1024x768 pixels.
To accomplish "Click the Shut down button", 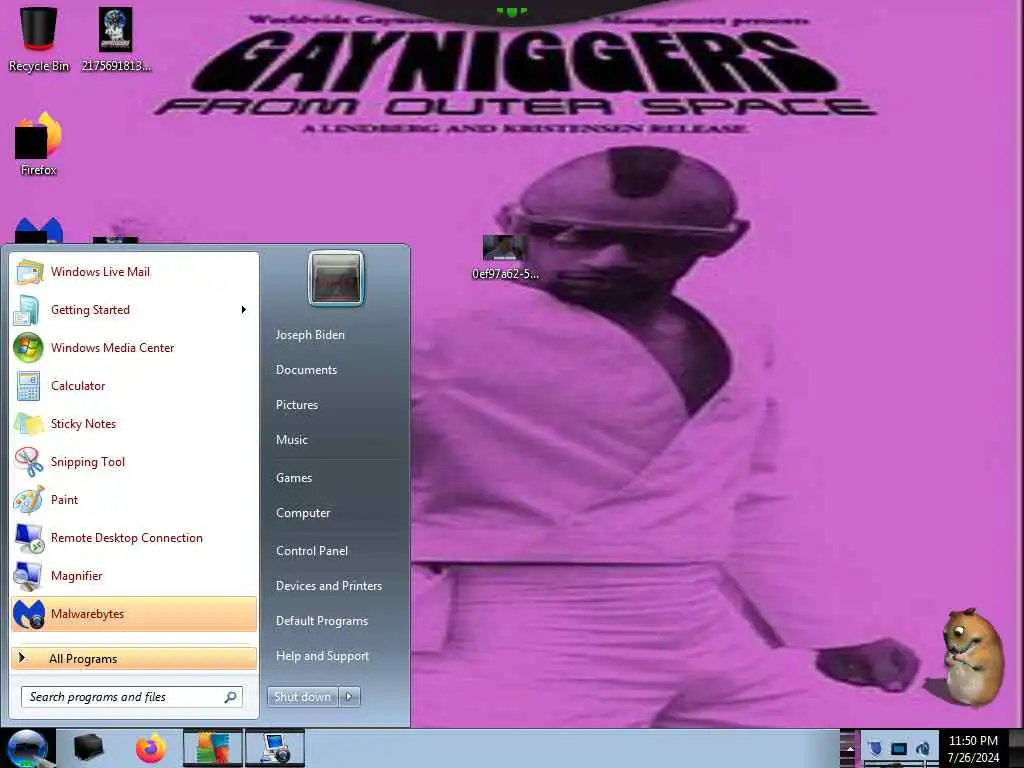I will coord(302,697).
